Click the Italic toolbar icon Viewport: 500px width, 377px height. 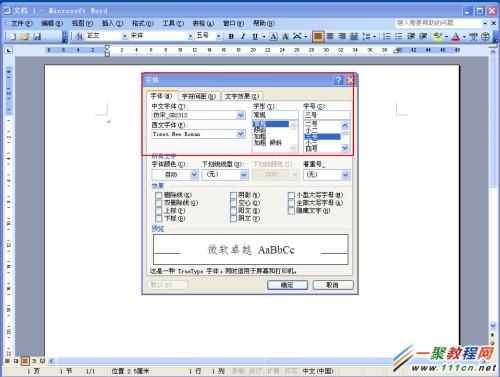(x=243, y=36)
